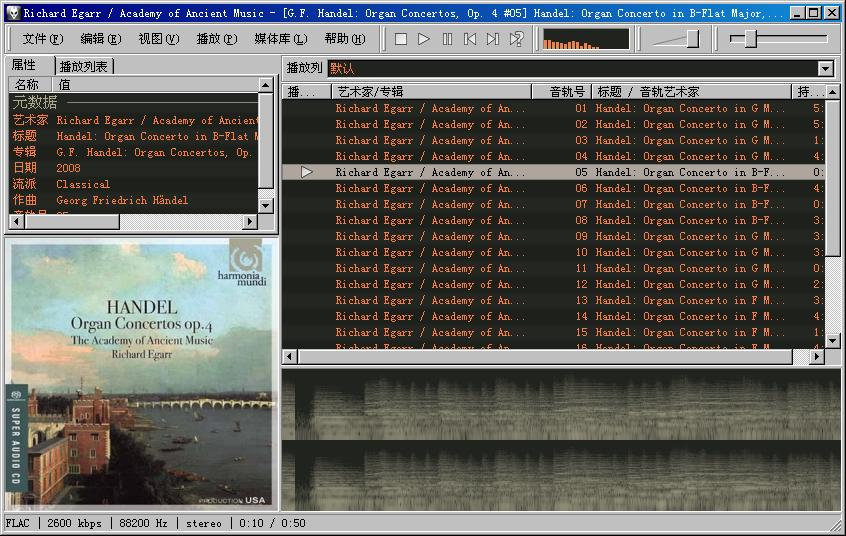The image size is (846, 536).
Task: Select track 06 Organ Concerto in B-F
Action: (554, 188)
